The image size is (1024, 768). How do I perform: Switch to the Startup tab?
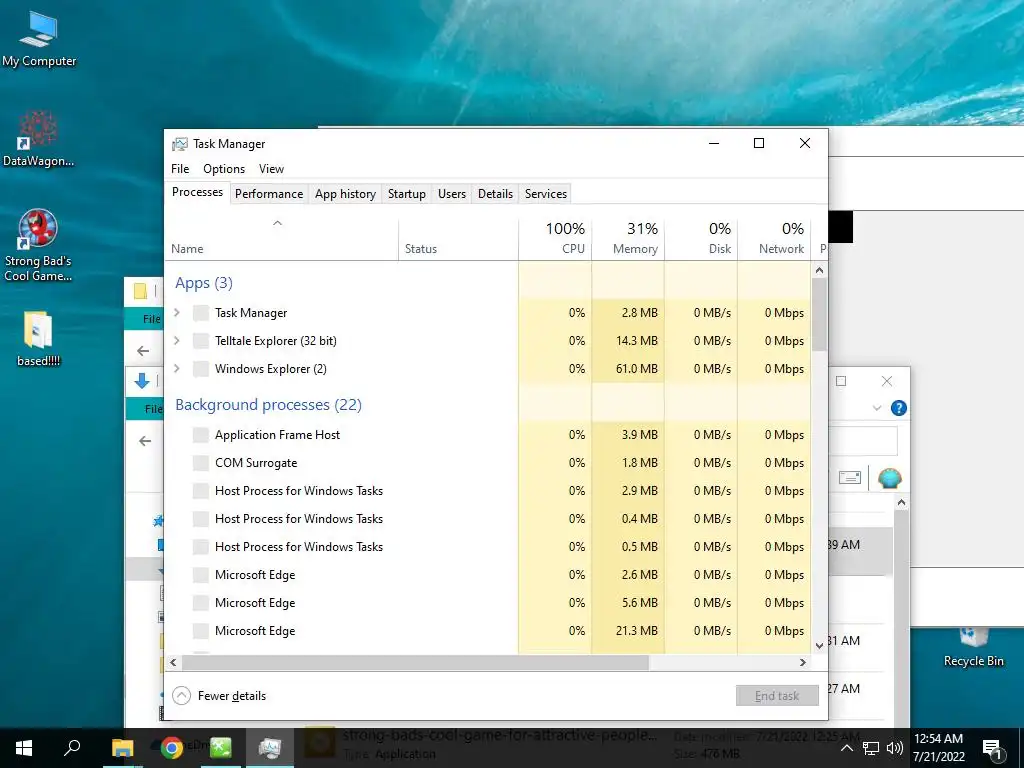click(x=406, y=194)
